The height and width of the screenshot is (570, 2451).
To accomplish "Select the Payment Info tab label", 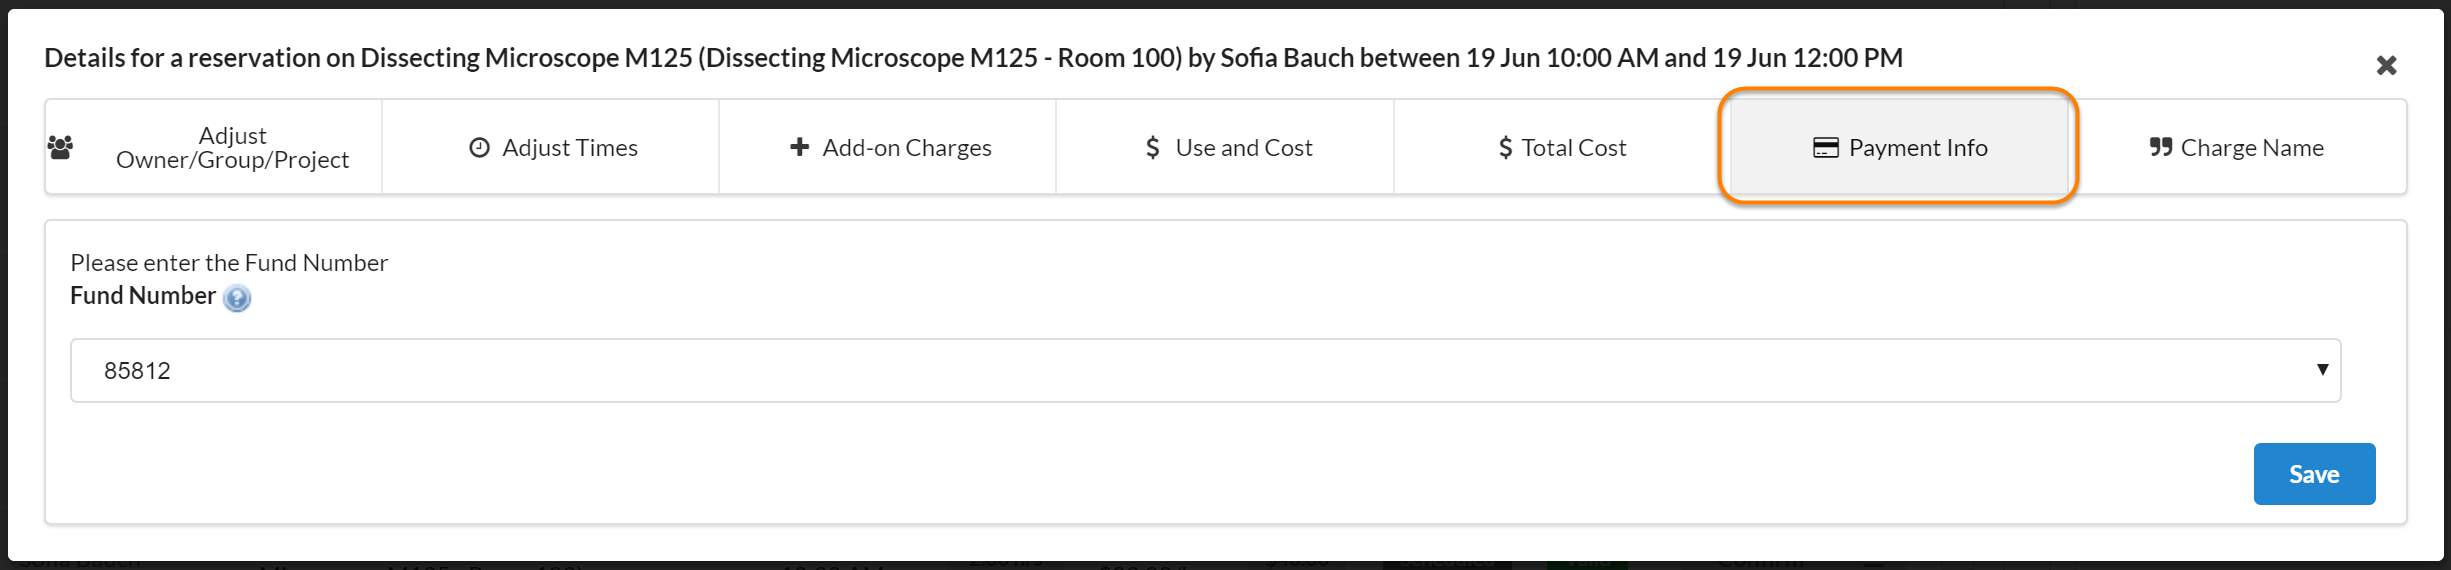I will click(1917, 148).
